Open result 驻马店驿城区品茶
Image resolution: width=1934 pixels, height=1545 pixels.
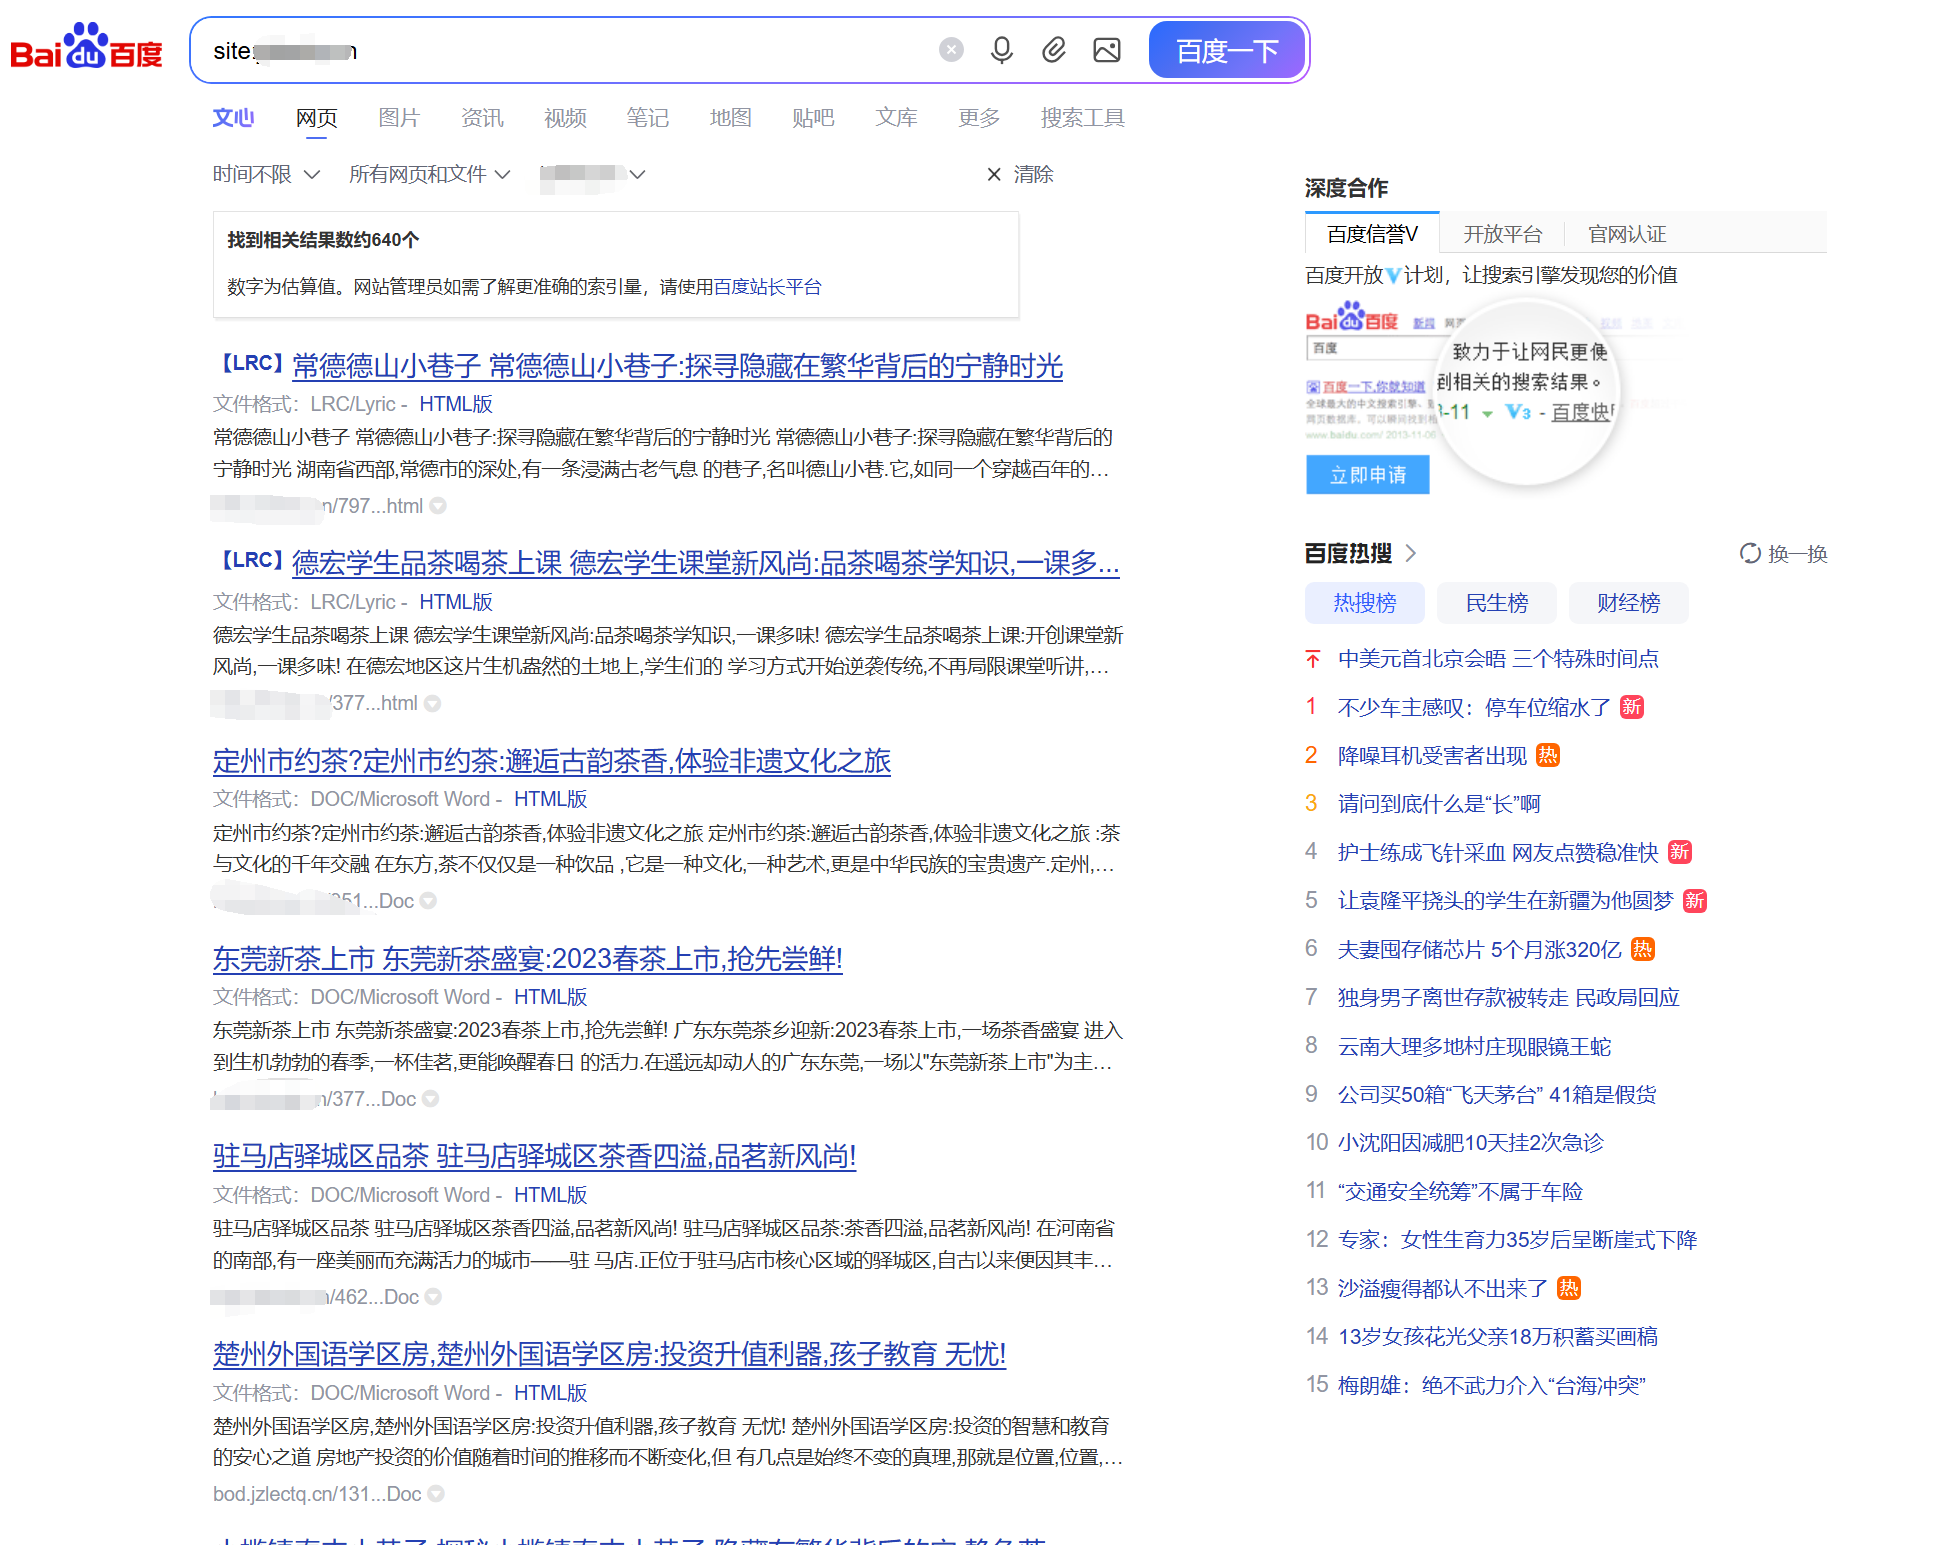click(x=535, y=1156)
